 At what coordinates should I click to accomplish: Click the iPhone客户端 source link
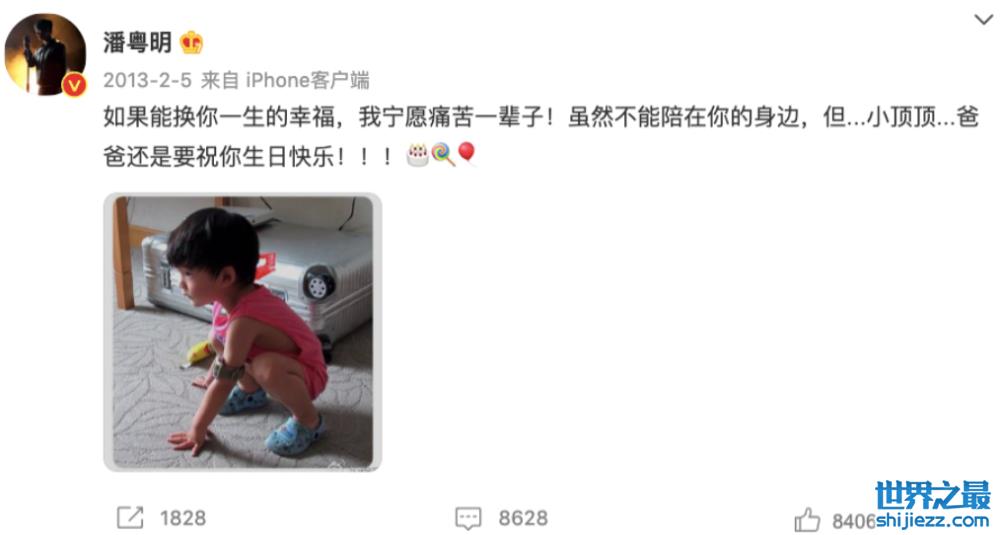[307, 80]
